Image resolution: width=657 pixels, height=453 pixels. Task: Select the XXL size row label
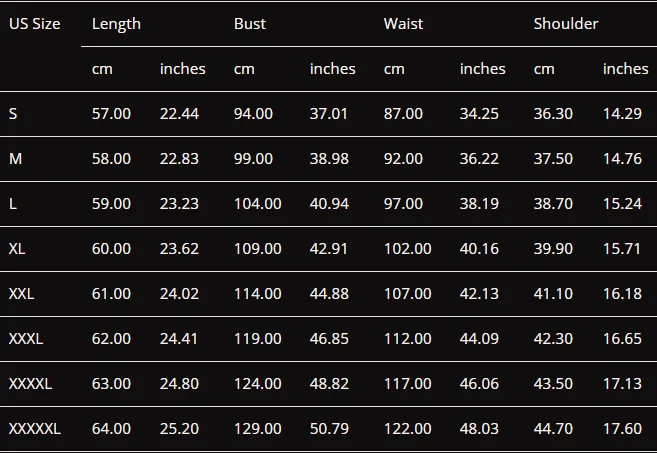(21, 294)
